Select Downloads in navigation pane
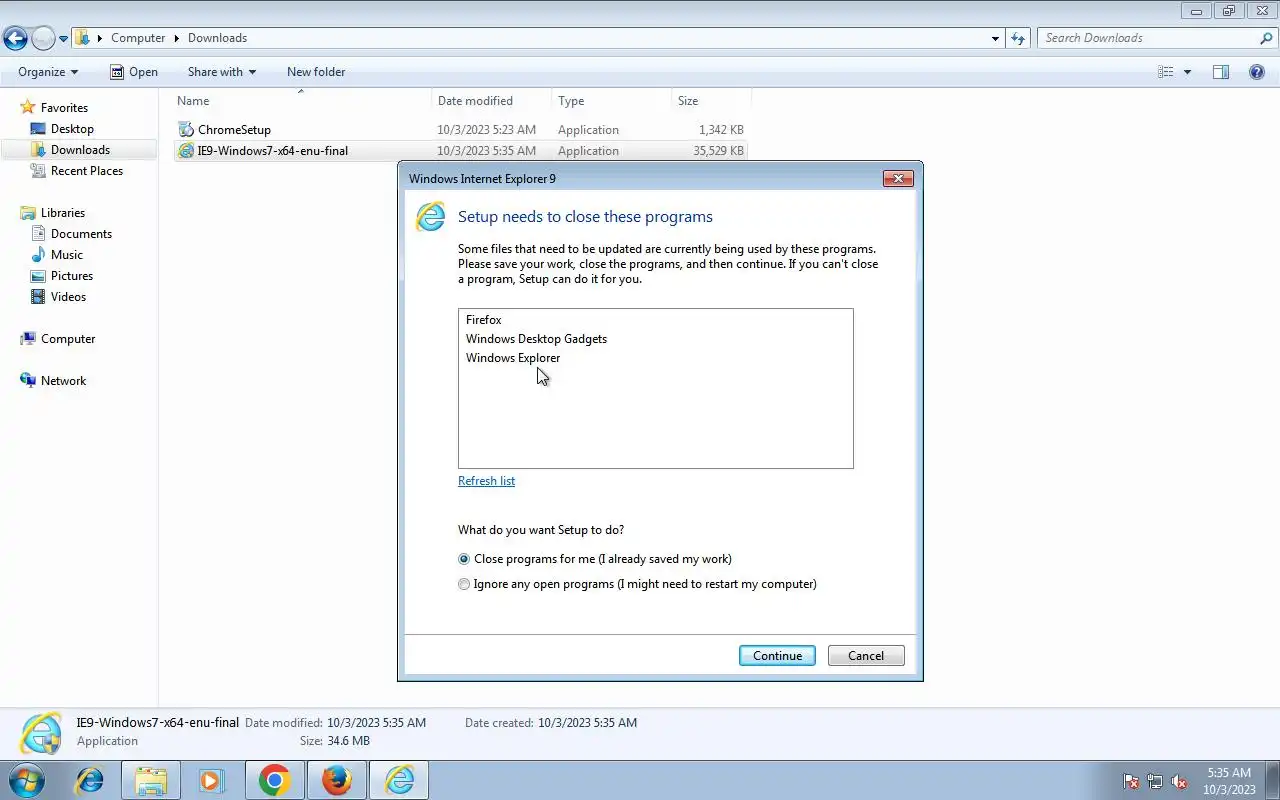 [x=80, y=150]
